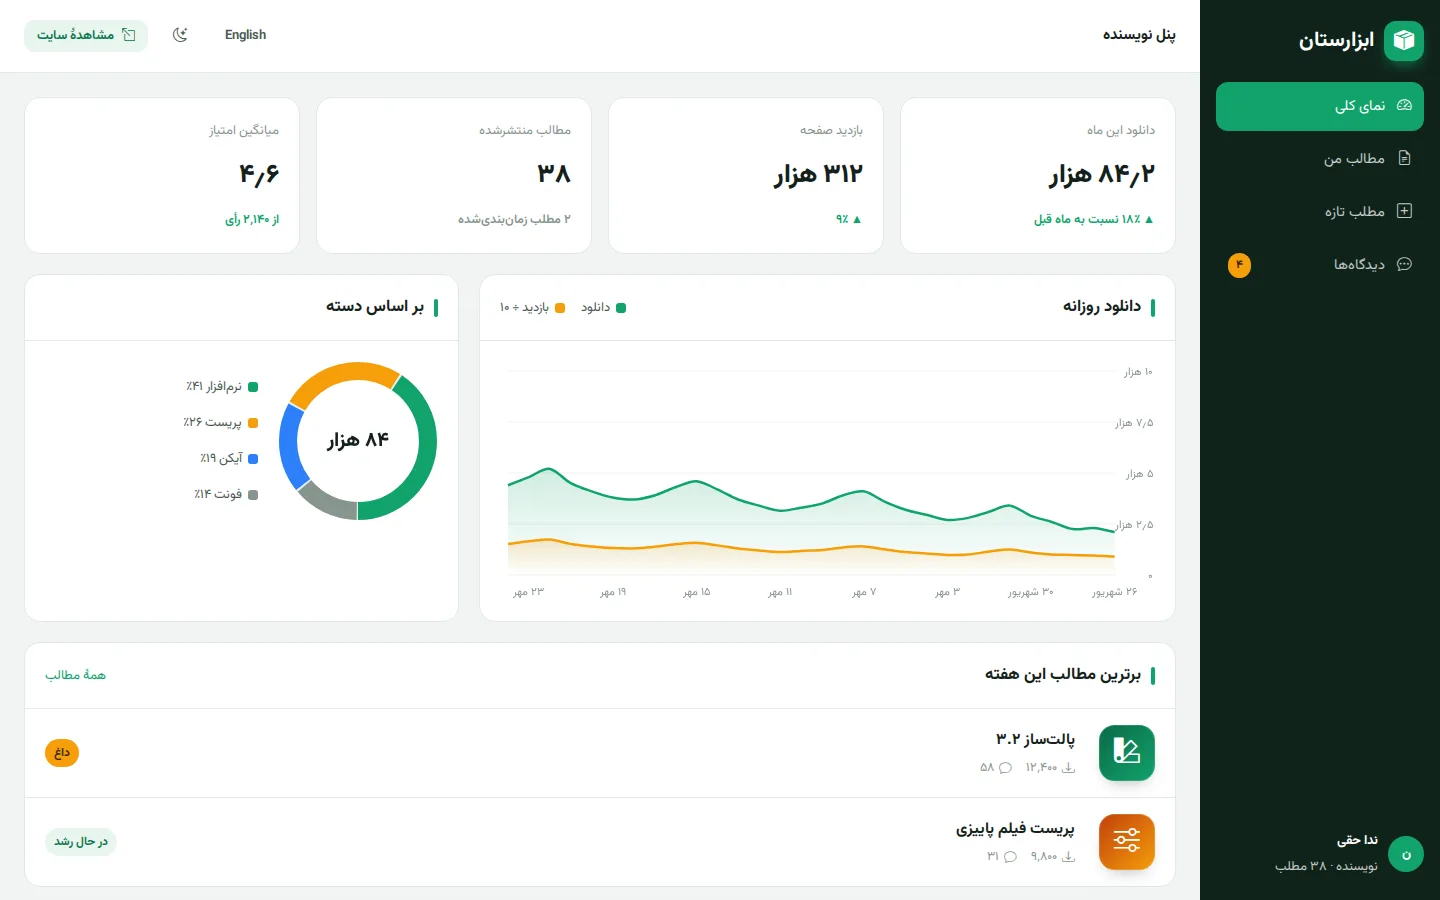The height and width of the screenshot is (900, 1440).
Task: Click the ندا حقی user name
Action: [1357, 840]
